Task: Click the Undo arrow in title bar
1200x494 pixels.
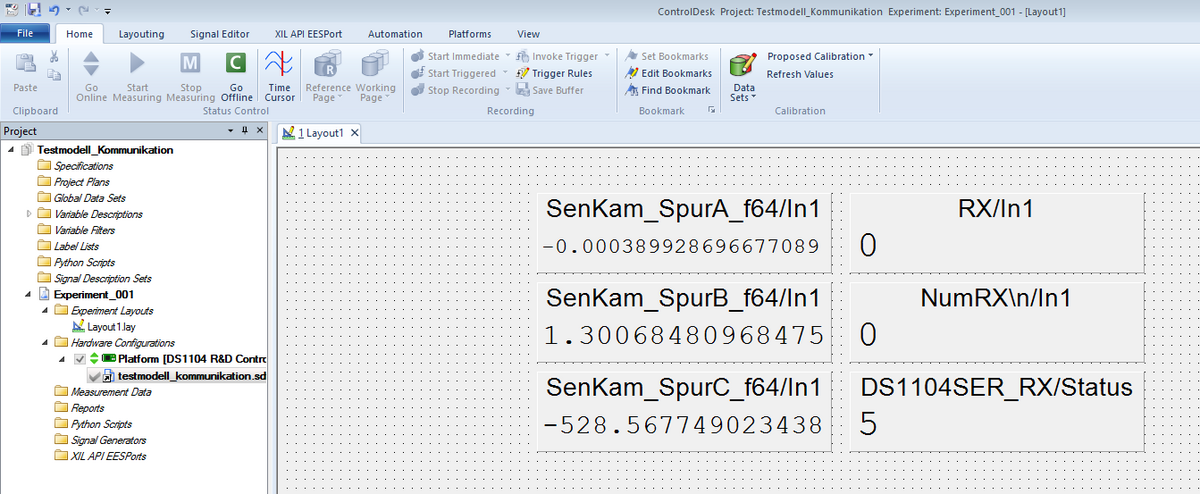Action: 54,10
